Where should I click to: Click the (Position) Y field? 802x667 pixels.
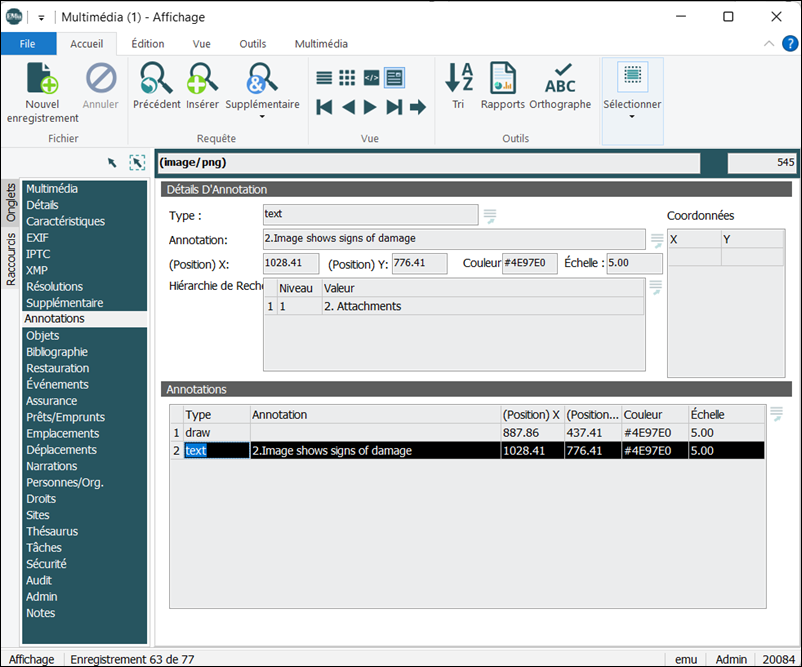coord(419,264)
